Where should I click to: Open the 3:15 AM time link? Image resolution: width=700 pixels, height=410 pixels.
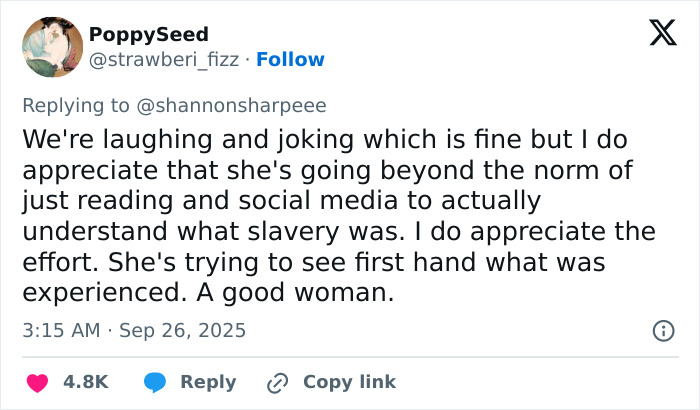point(60,330)
